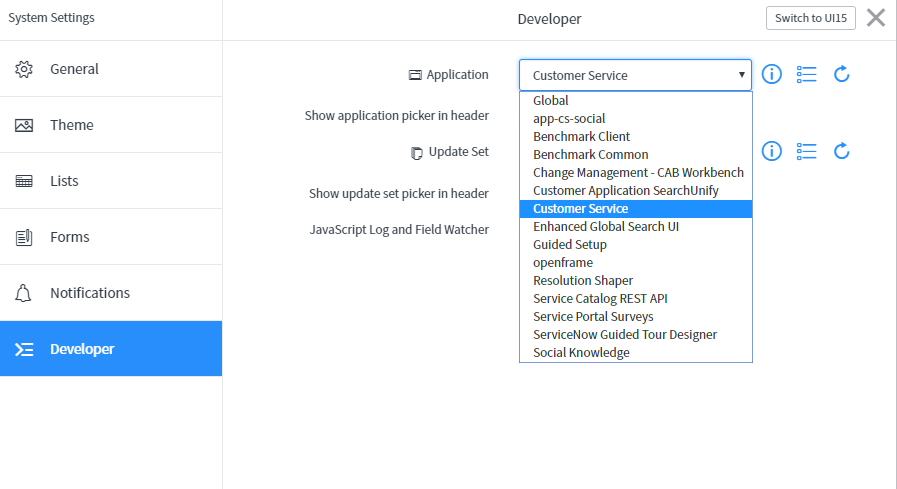Close the System Settings dialog
Screen dimensions: 897x489
click(876, 18)
